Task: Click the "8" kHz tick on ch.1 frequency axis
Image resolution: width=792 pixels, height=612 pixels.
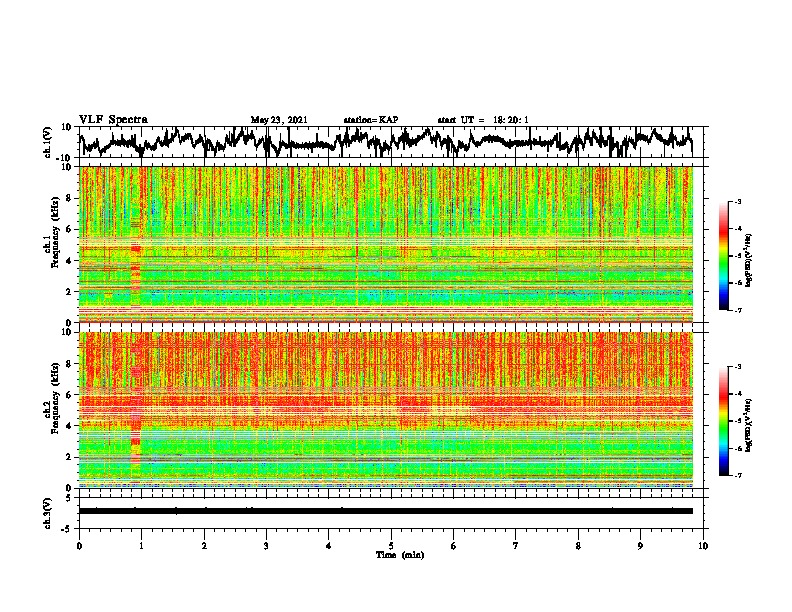Action: click(x=69, y=198)
